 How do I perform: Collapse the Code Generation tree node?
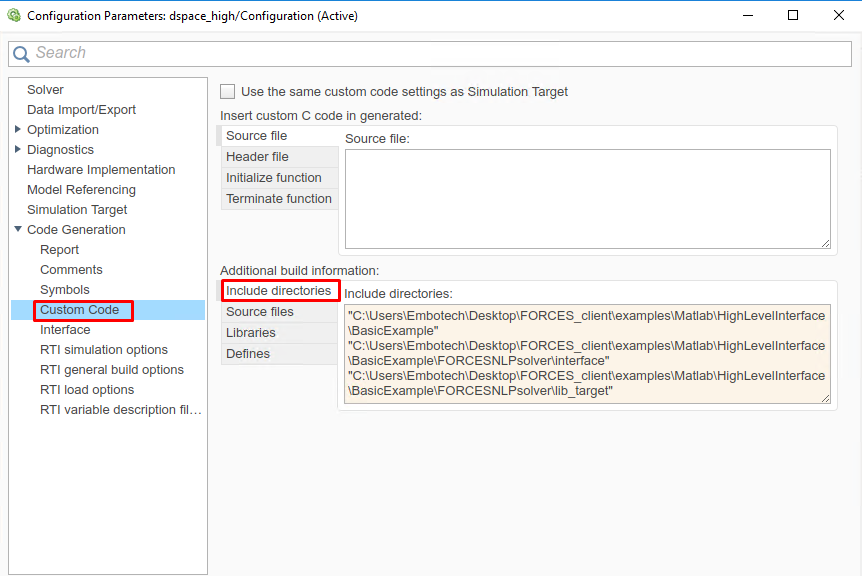[18, 230]
